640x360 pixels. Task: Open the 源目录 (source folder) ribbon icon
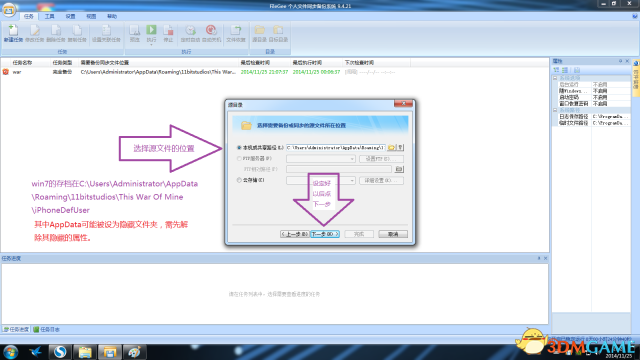pos(259,33)
